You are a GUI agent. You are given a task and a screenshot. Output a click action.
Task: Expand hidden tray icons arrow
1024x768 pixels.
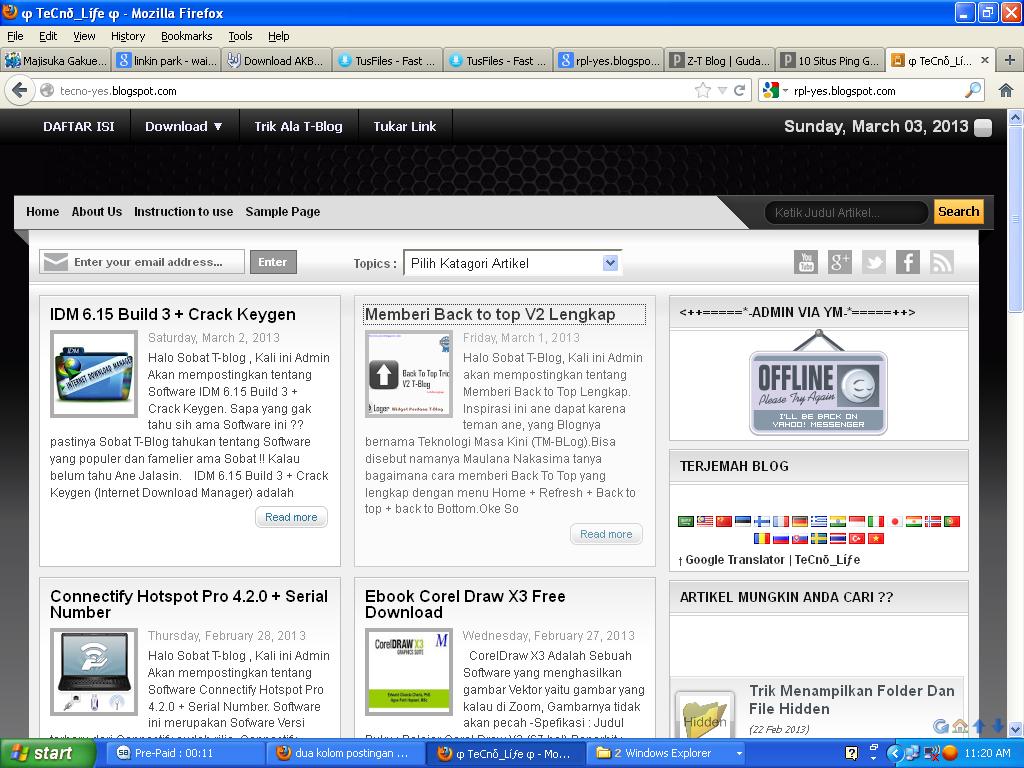(894, 753)
